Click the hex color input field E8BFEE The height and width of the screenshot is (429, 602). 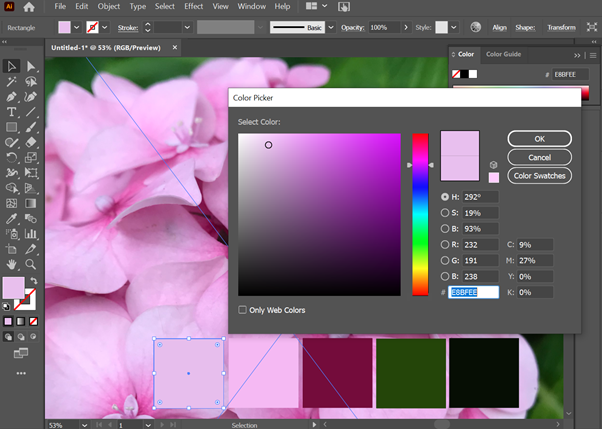tap(474, 292)
